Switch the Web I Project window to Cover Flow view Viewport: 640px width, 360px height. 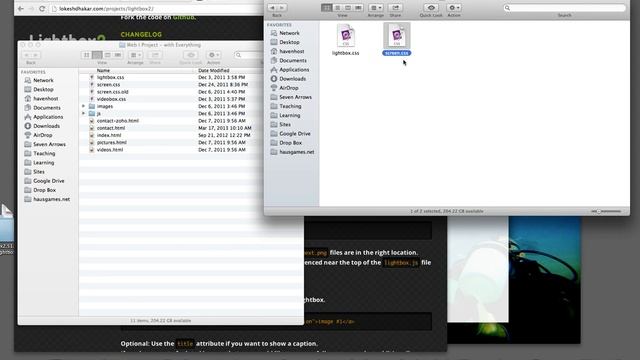tap(118, 55)
